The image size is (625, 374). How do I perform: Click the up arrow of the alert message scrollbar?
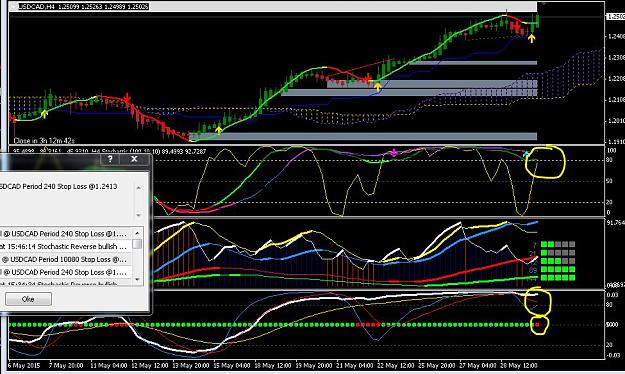point(139,188)
